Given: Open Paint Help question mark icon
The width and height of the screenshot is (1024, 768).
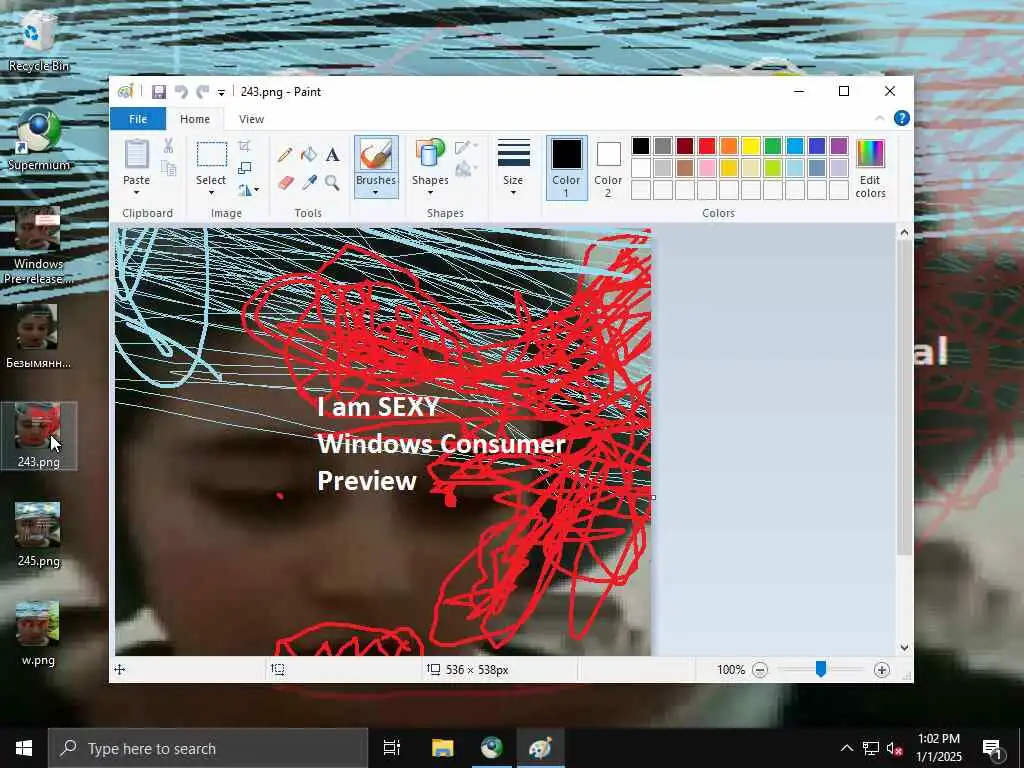Looking at the screenshot, I should [x=902, y=118].
